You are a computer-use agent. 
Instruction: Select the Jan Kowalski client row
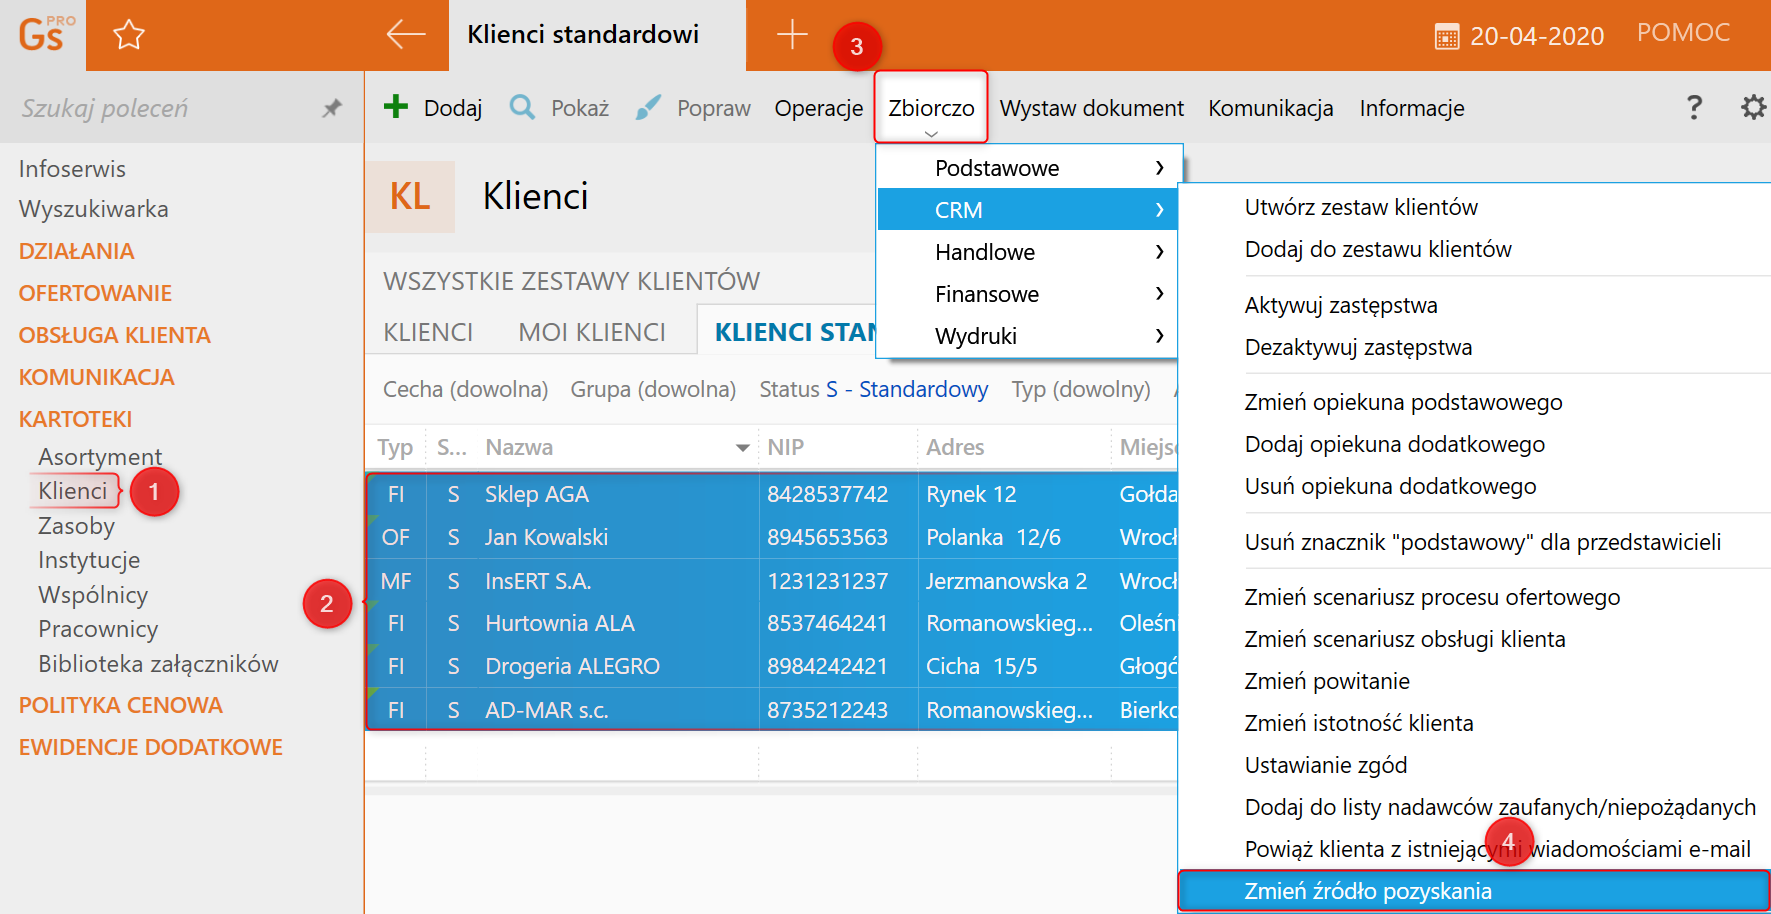click(x=771, y=537)
